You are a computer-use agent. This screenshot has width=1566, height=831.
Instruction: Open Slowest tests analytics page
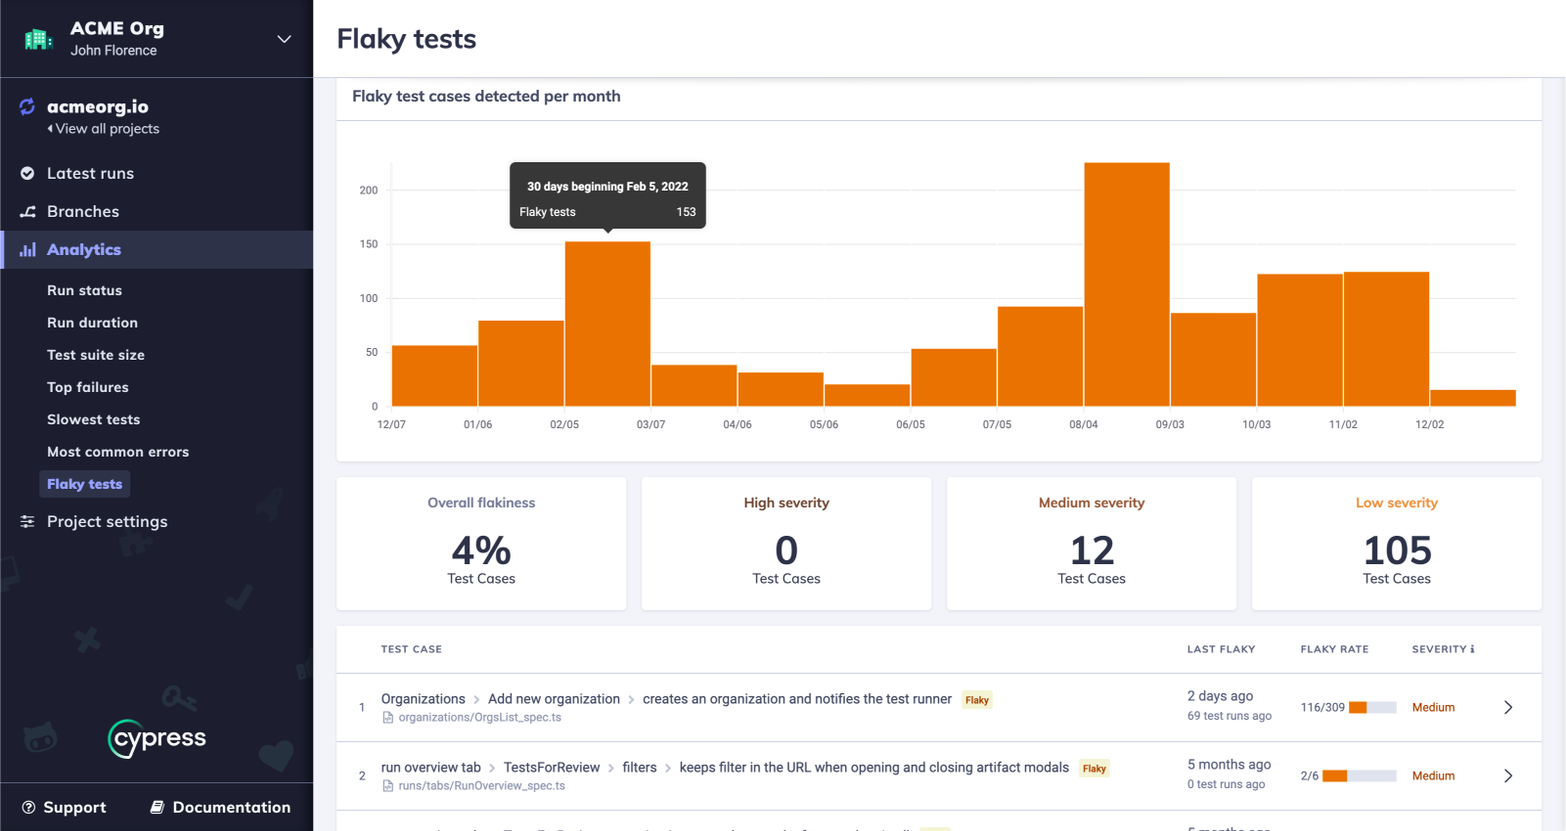(93, 420)
